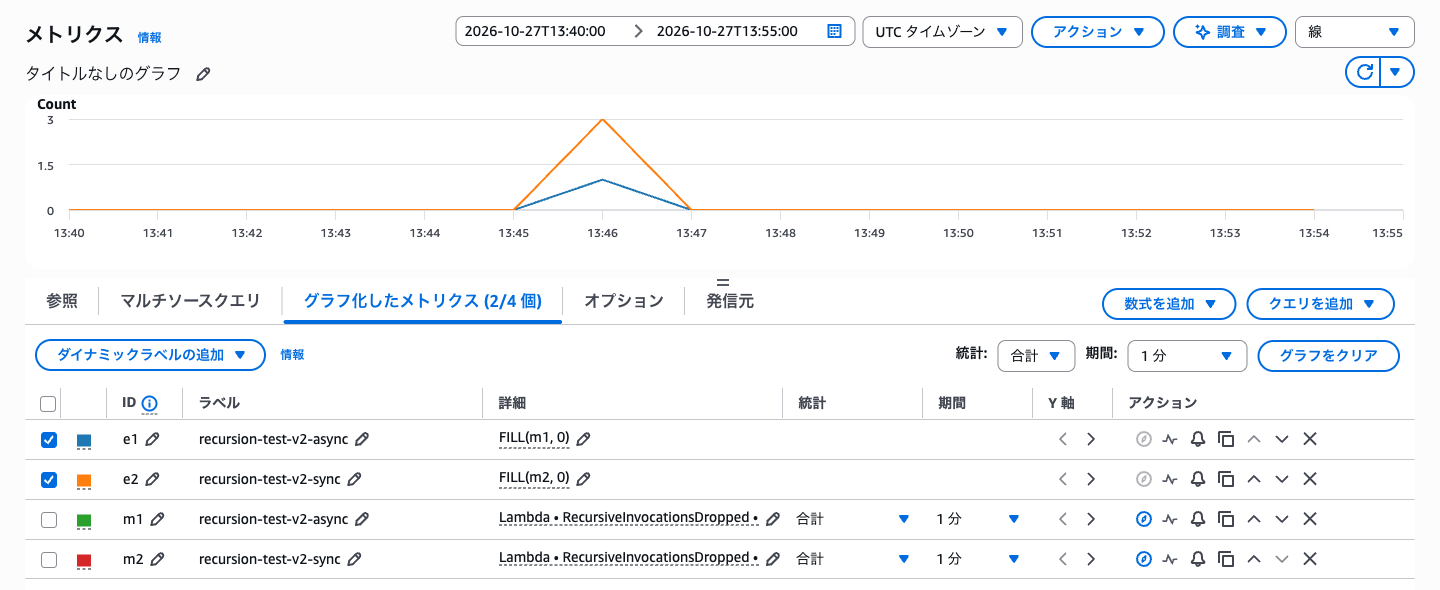
Task: Uncheck the e1 row checkbox
Action: tap(48, 439)
